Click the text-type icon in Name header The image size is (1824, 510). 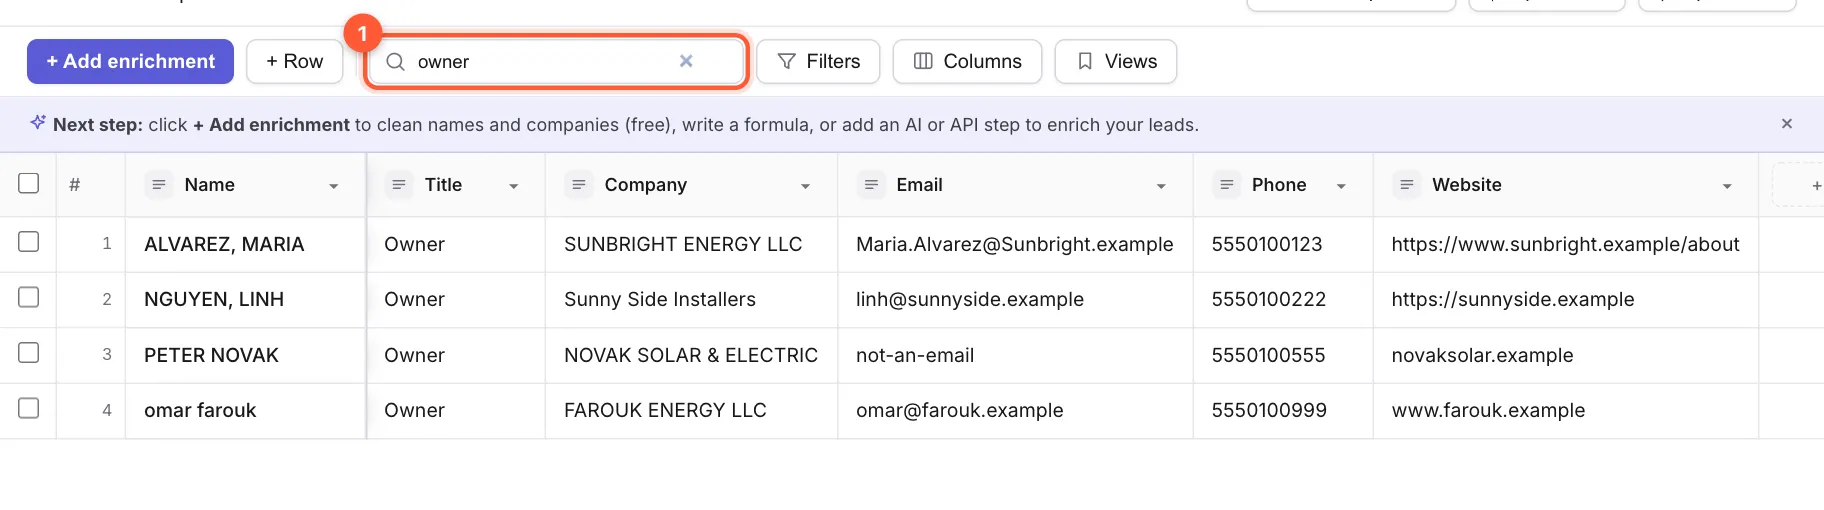pos(159,185)
